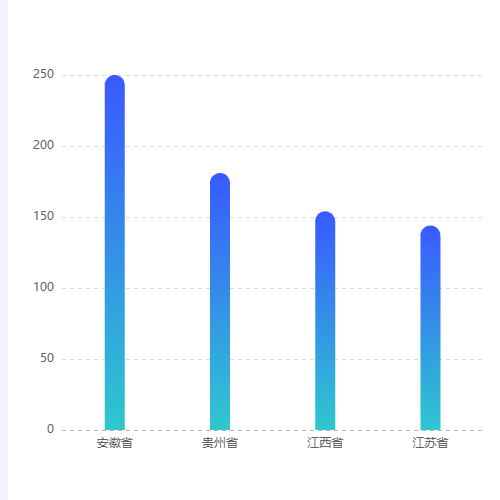
Task: Click the 江西省 bar in the chart
Action: 325,321
